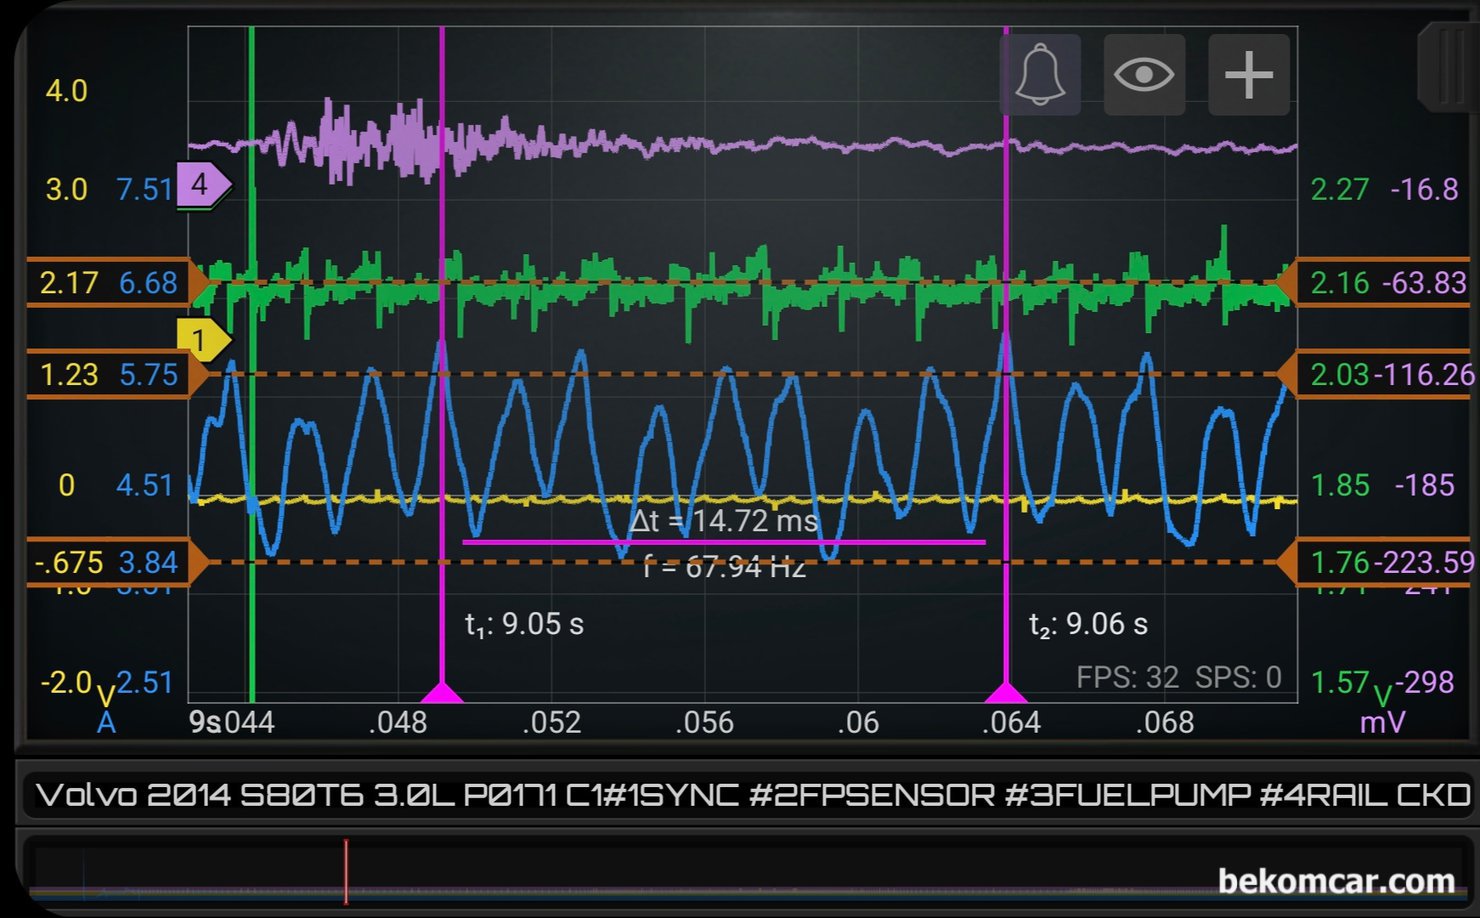The image size is (1480, 918).
Task: Tap the green V unit label
Action: 1383,696
